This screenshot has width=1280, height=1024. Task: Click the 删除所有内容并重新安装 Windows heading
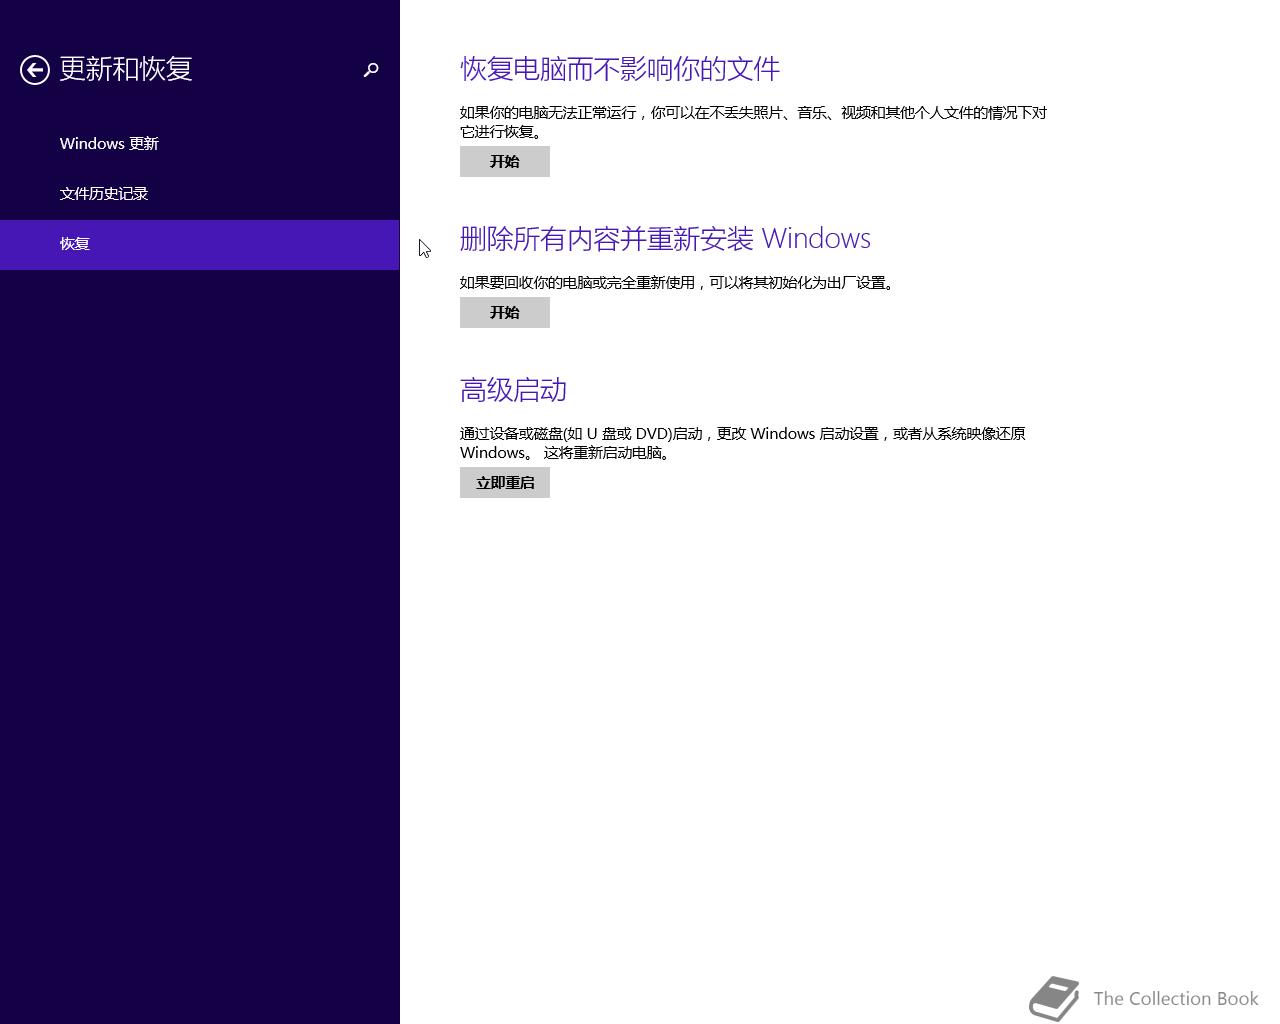[x=665, y=239]
